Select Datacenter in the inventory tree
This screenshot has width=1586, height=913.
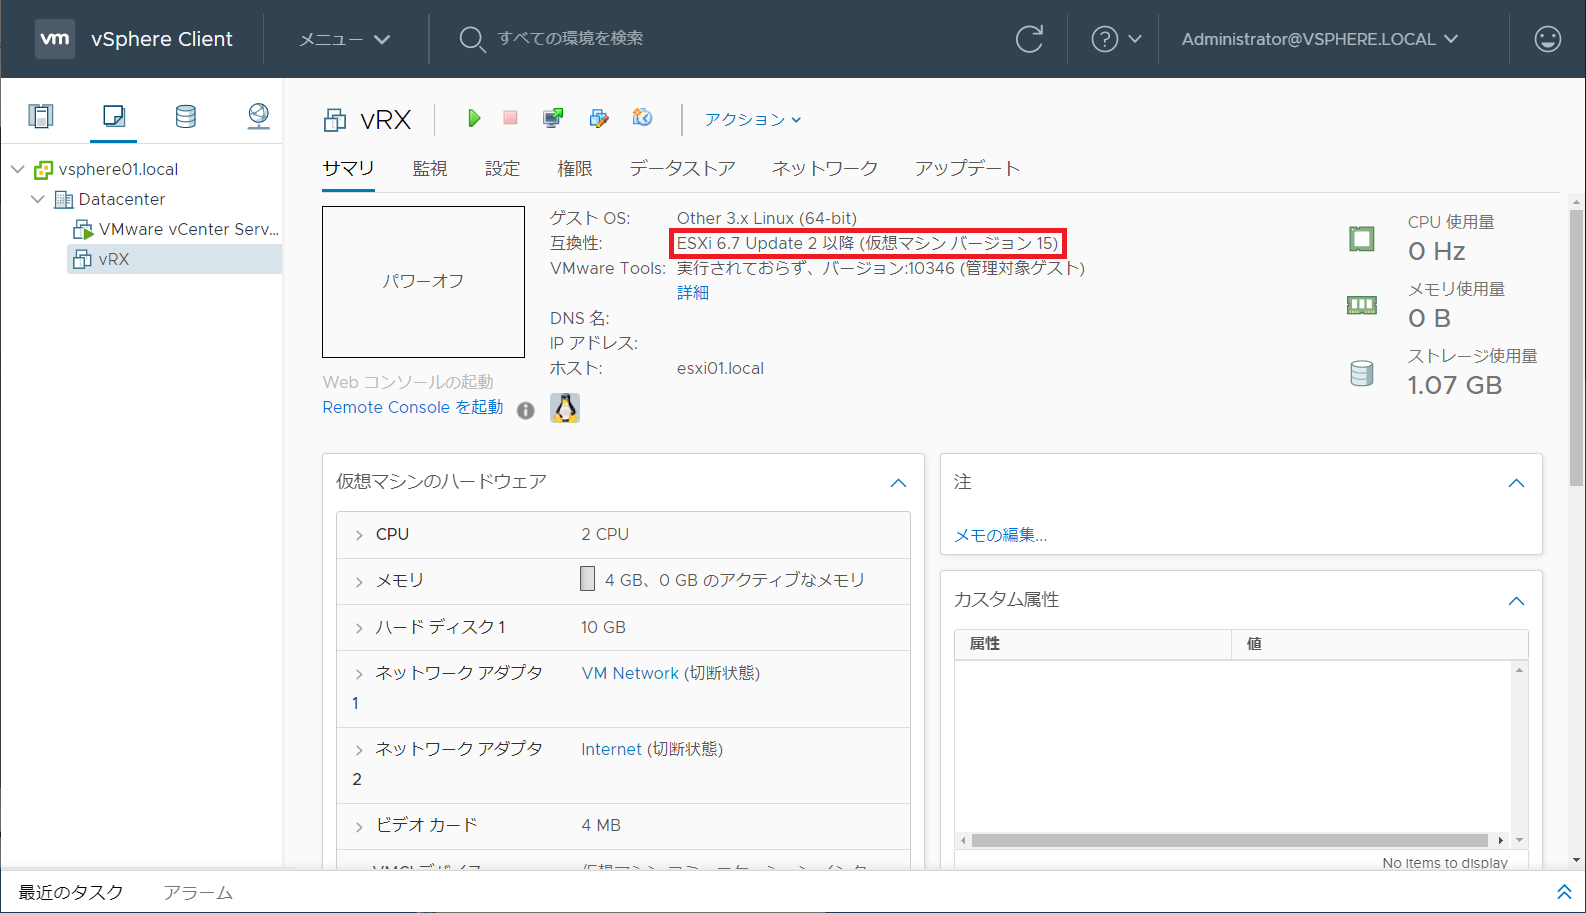click(x=122, y=199)
